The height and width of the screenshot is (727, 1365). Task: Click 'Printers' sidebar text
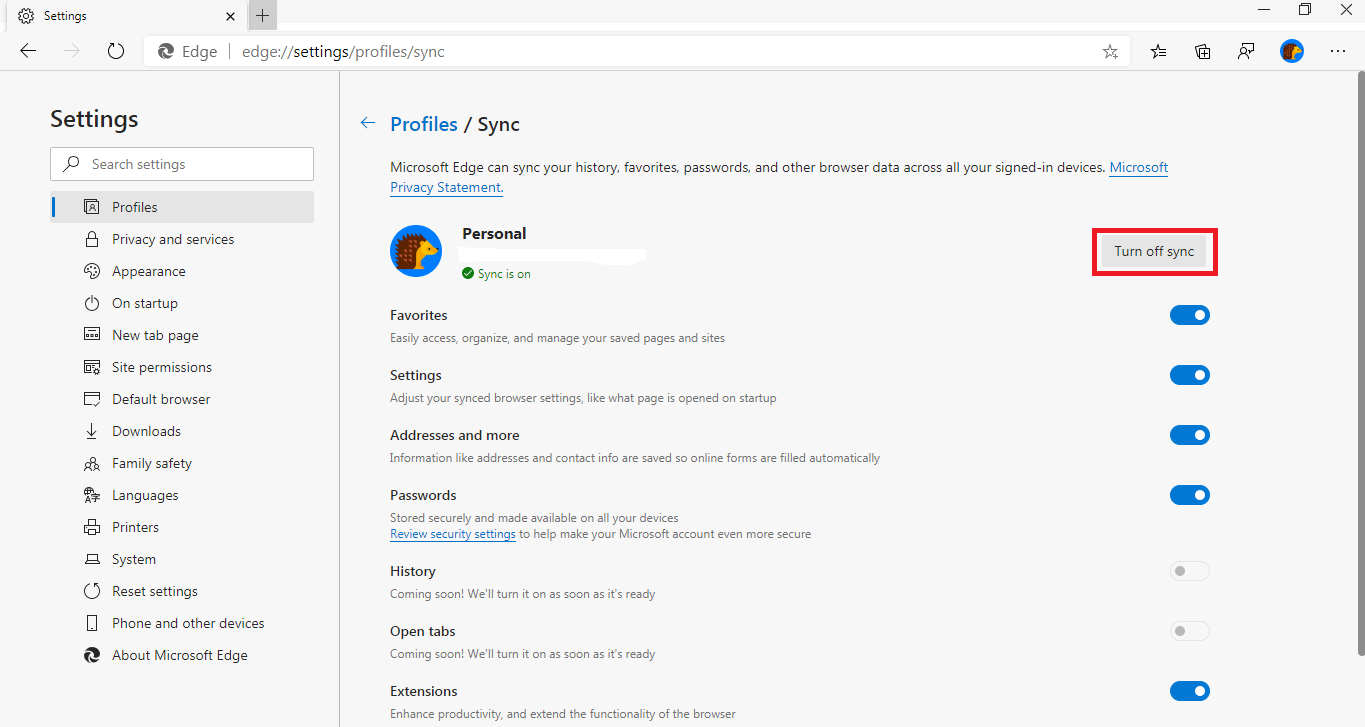coord(135,527)
